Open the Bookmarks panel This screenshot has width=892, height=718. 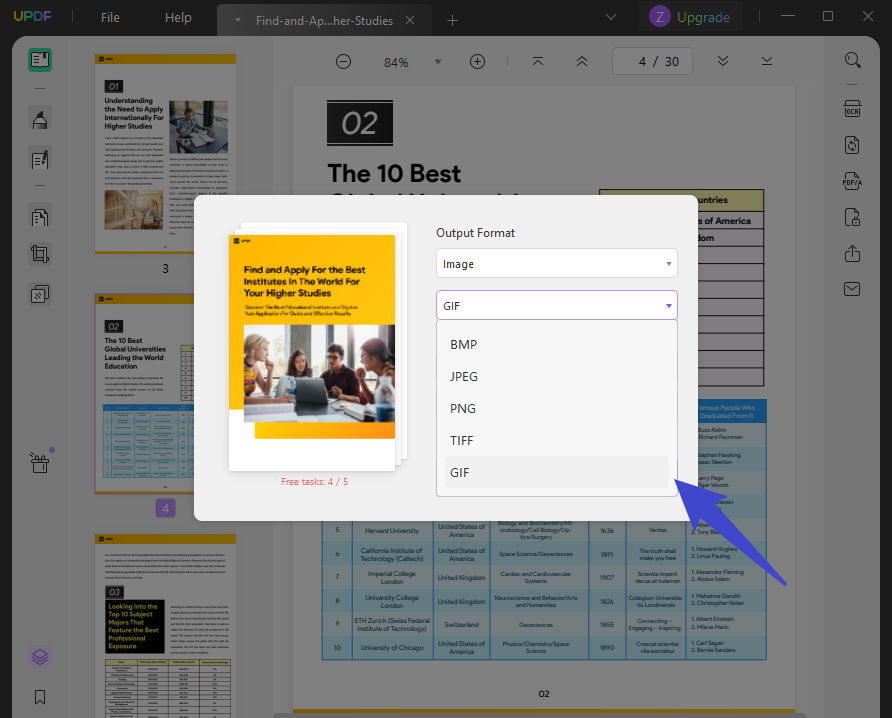pyautogui.click(x=40, y=697)
